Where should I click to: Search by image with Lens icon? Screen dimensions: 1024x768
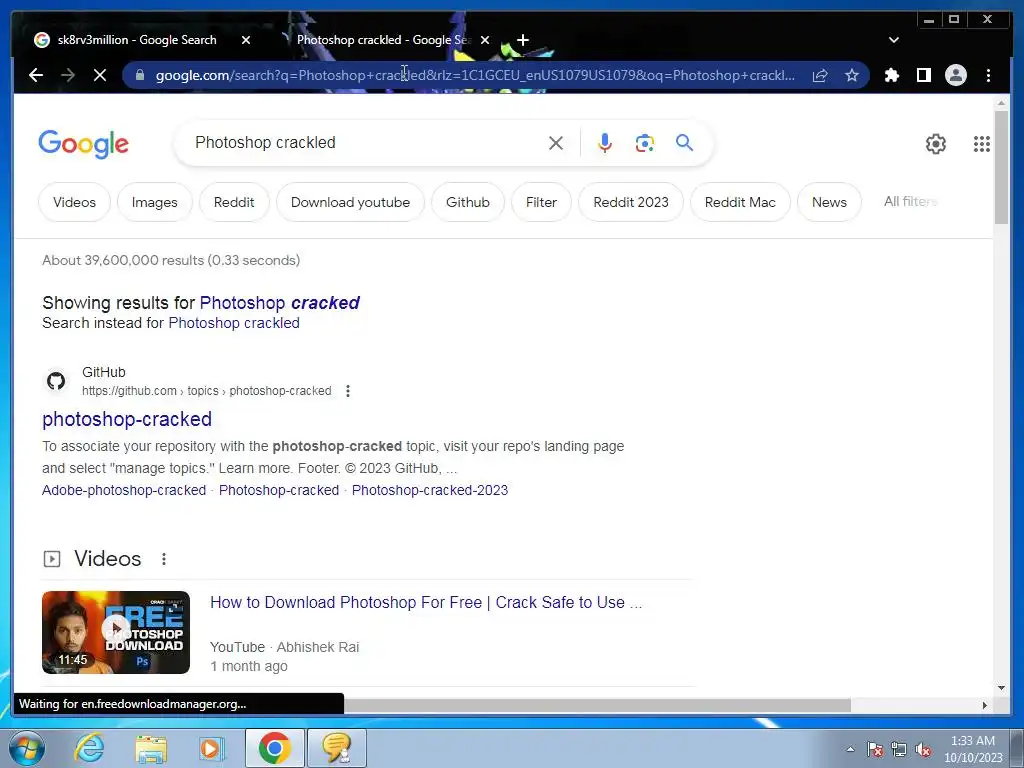(x=645, y=143)
